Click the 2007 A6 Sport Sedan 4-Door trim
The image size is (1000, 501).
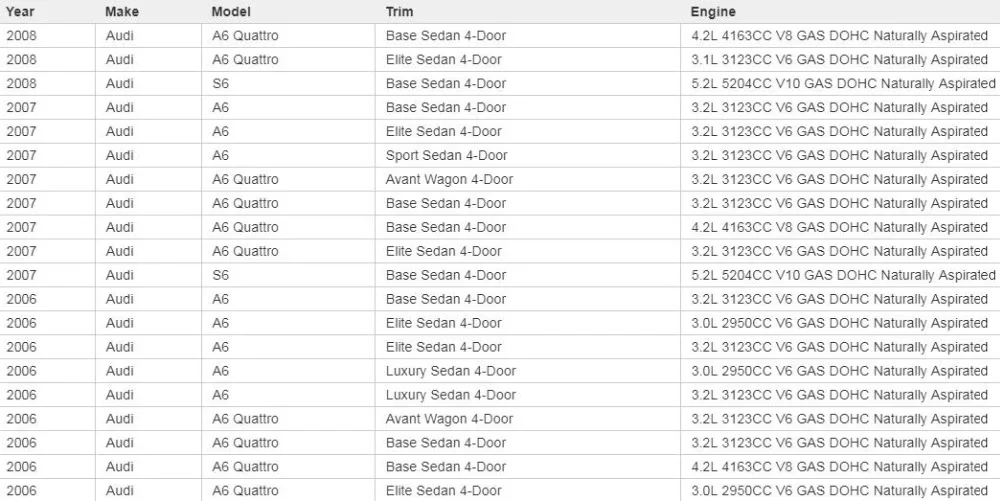[x=446, y=156]
